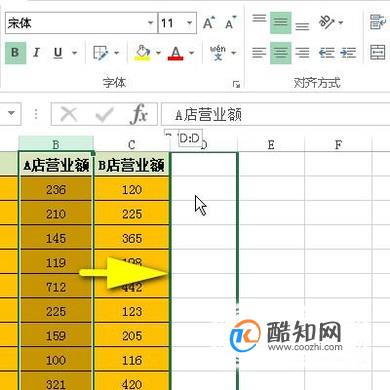Toggle Italic formatting button
390x390 pixels.
[37, 53]
